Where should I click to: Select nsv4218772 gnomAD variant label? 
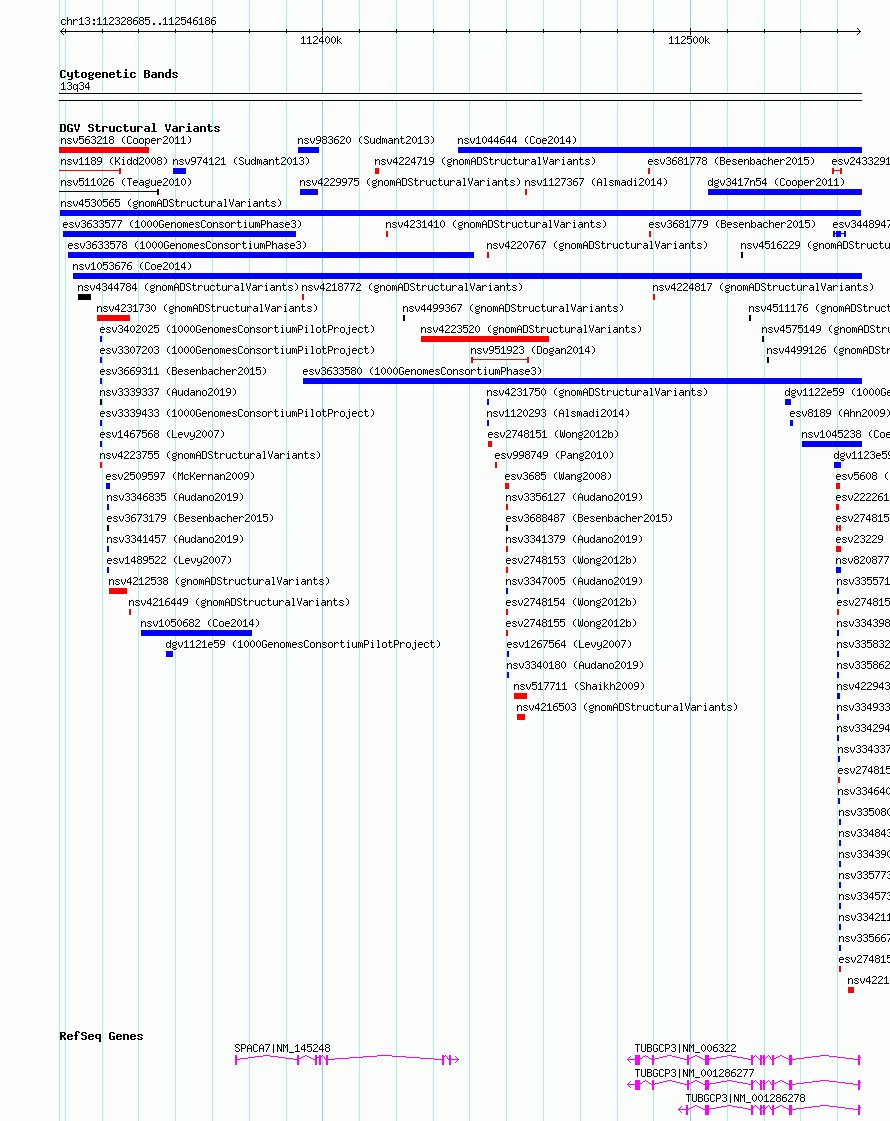412,287
